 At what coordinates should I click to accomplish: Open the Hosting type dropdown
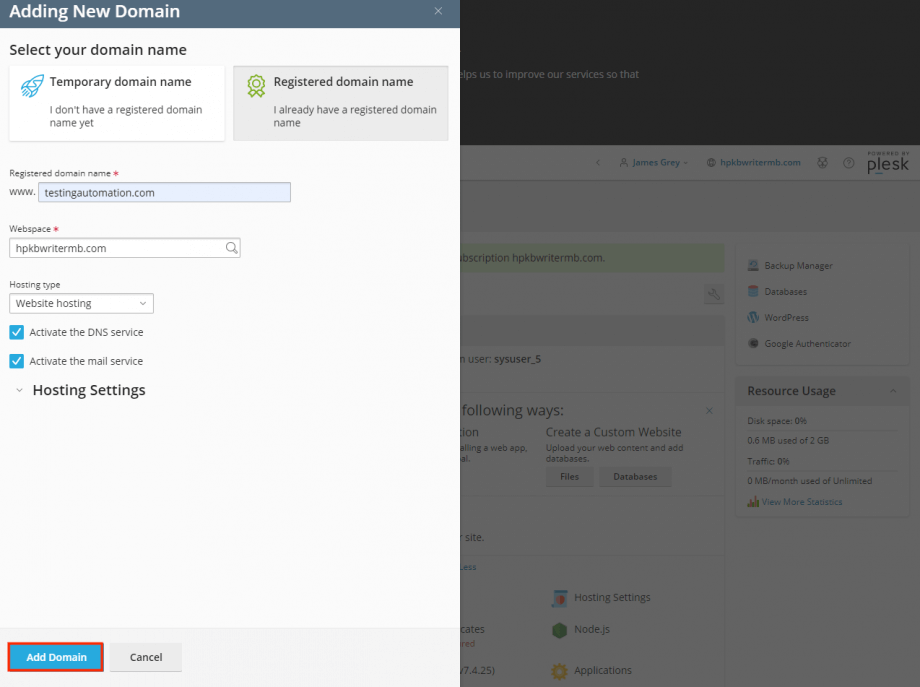coord(80,303)
